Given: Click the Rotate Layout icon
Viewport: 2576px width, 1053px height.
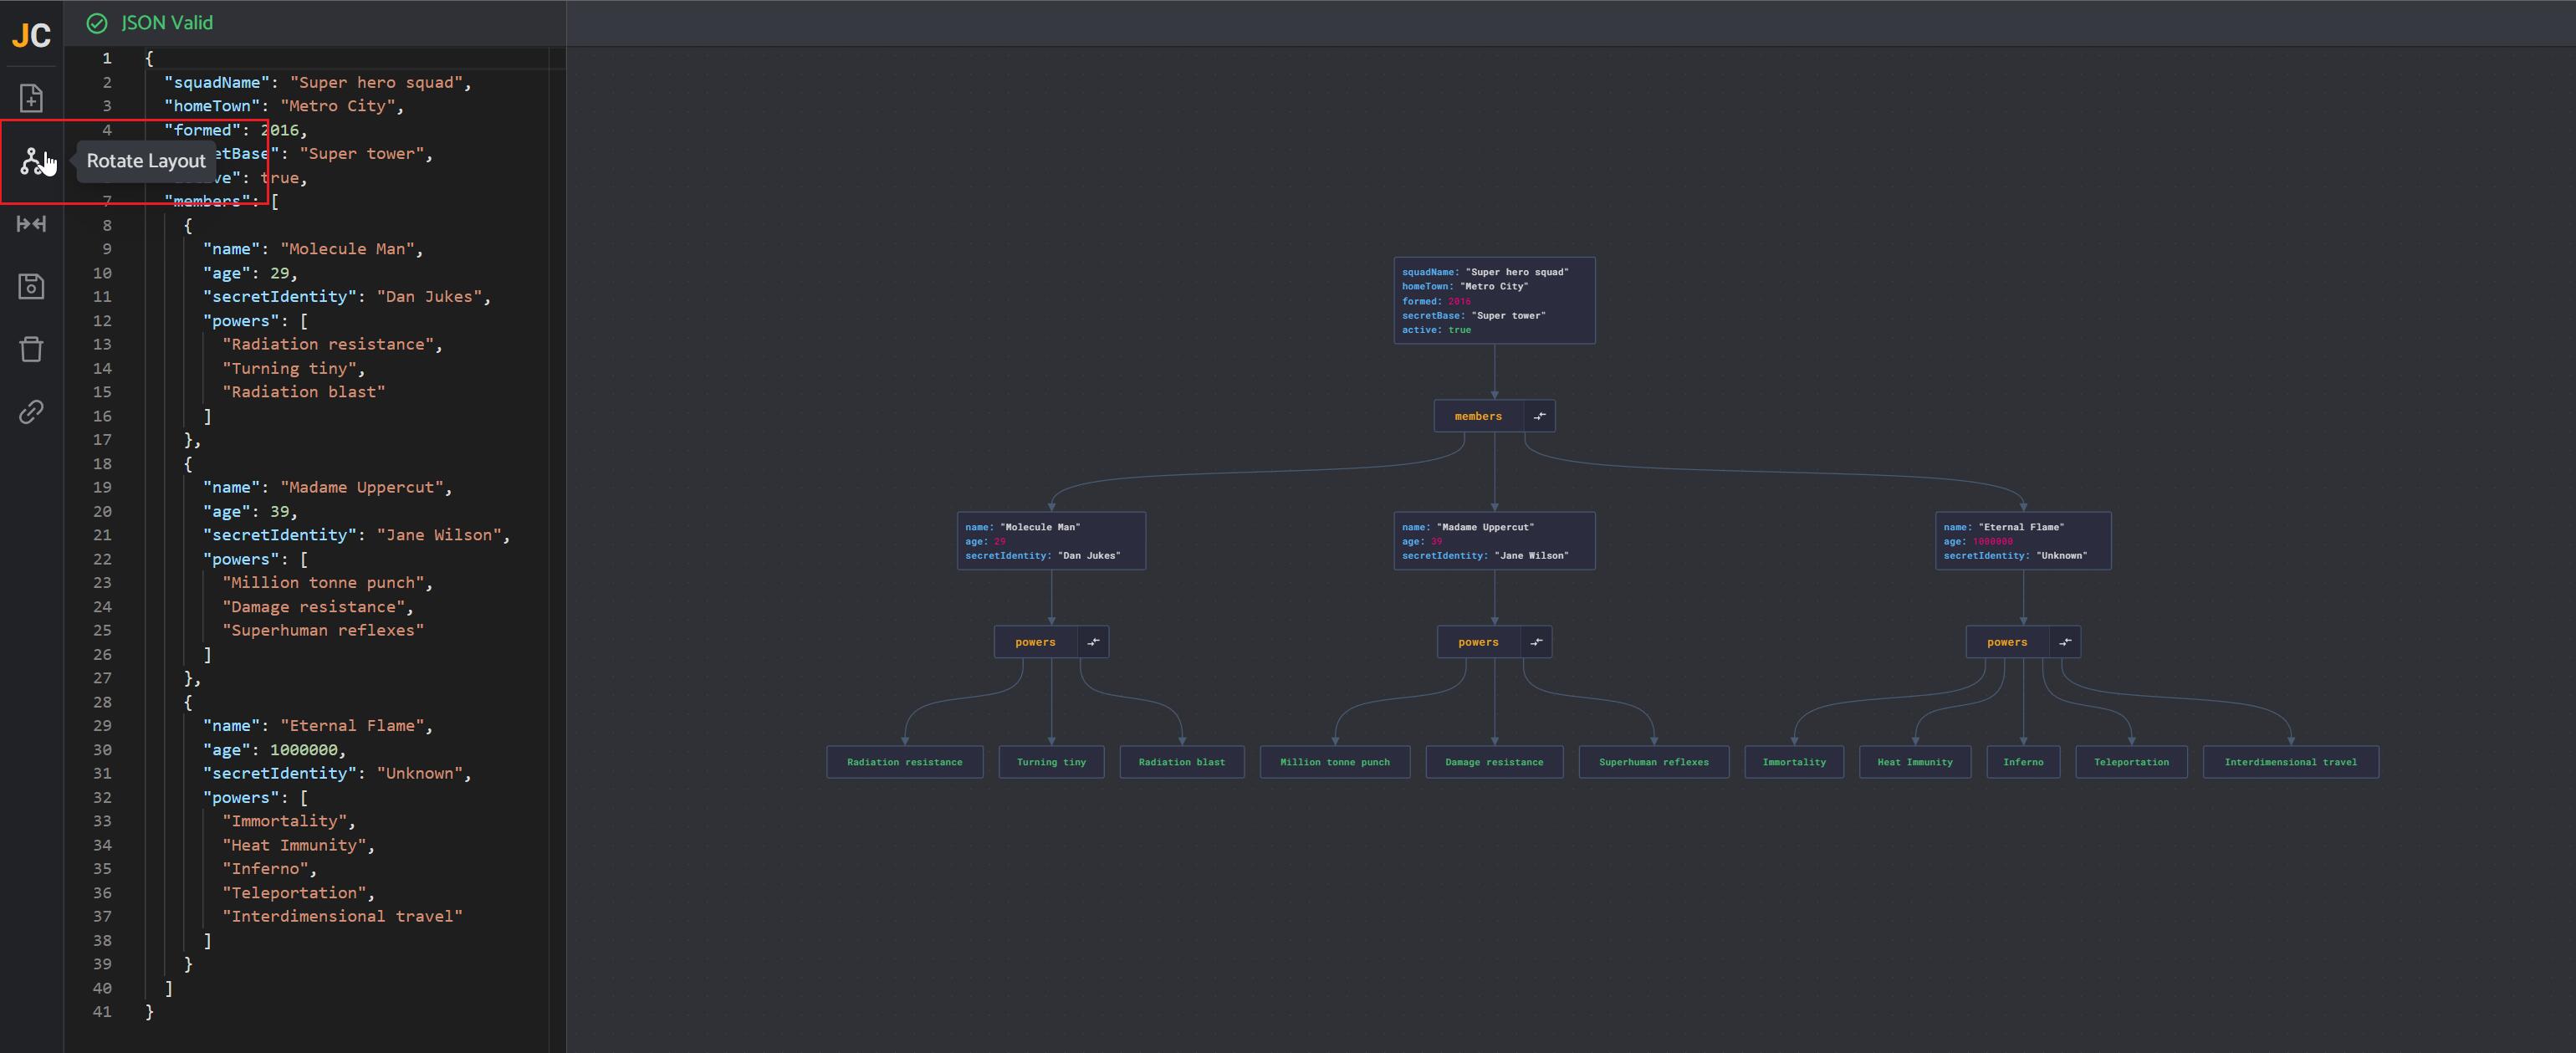Looking at the screenshot, I should coord(33,160).
